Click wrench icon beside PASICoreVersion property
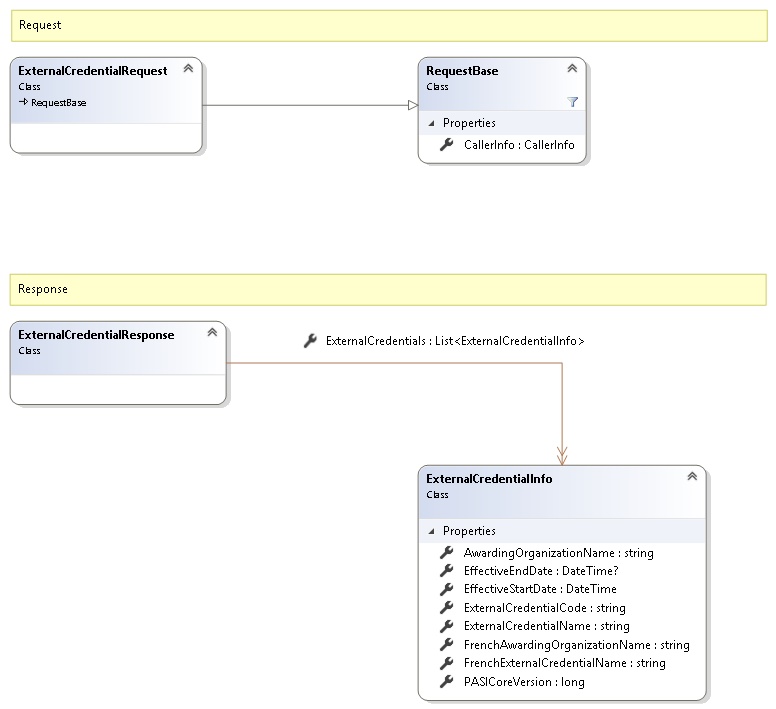 [447, 682]
